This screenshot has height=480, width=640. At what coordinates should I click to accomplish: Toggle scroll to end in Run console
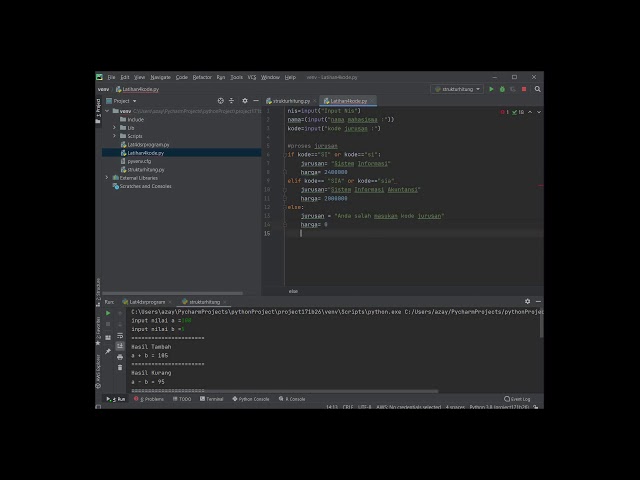pos(120,346)
